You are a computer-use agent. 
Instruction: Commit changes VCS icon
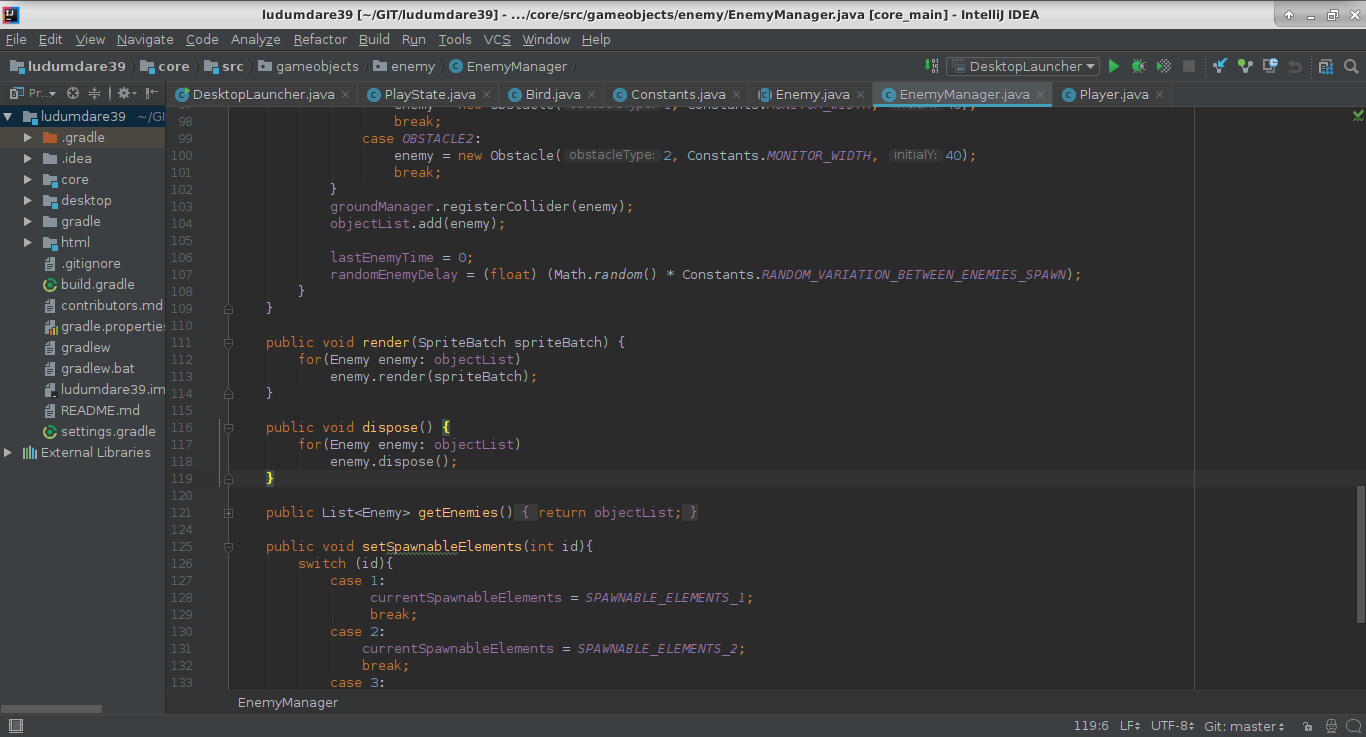1245,66
